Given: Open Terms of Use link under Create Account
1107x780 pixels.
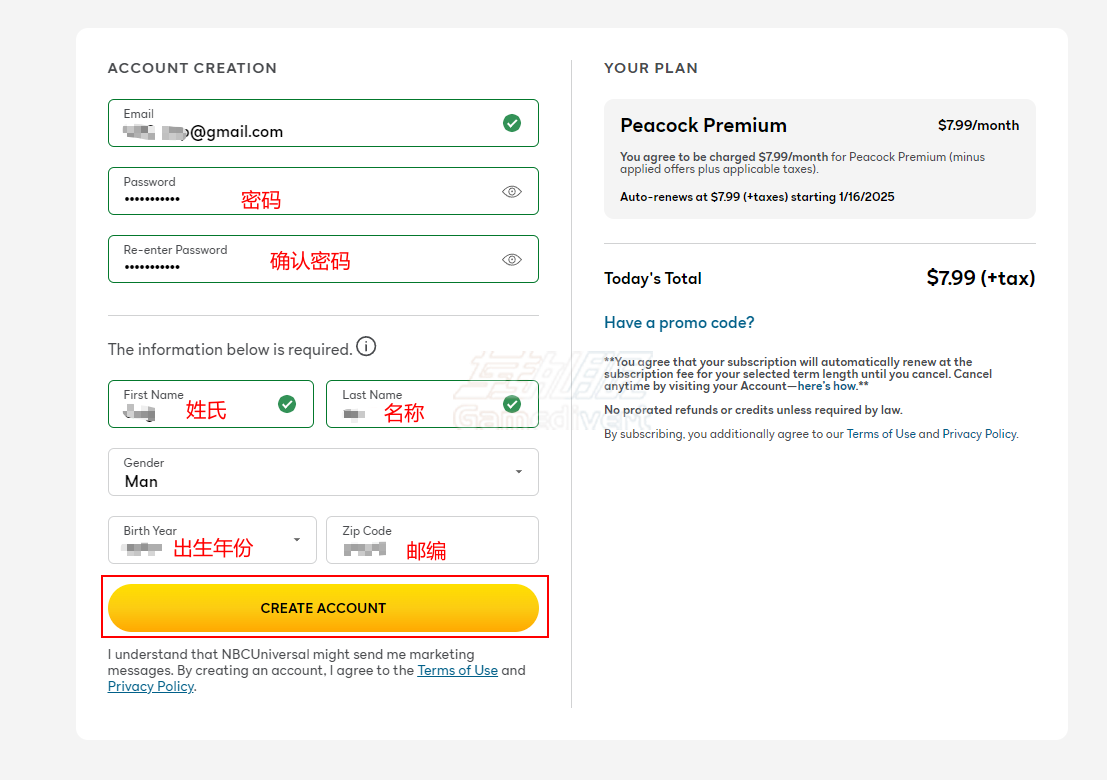Looking at the screenshot, I should click(x=457, y=670).
